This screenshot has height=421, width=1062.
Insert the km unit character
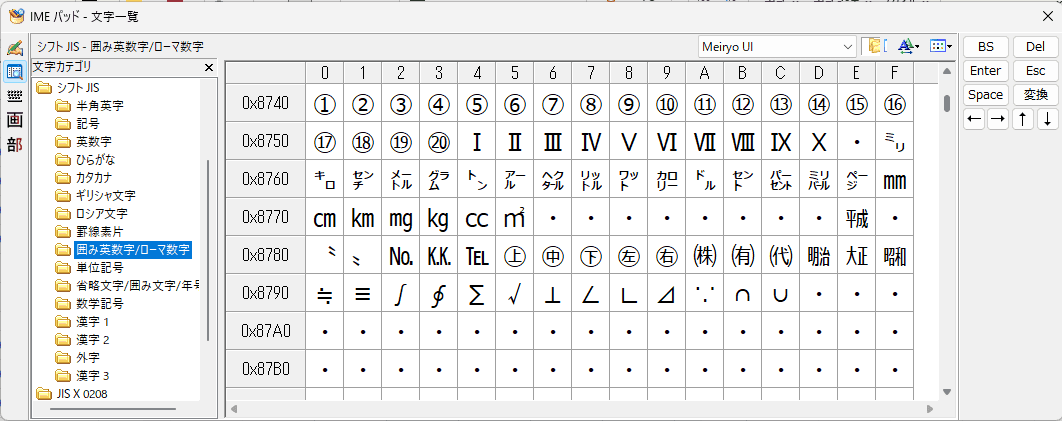(x=363, y=217)
